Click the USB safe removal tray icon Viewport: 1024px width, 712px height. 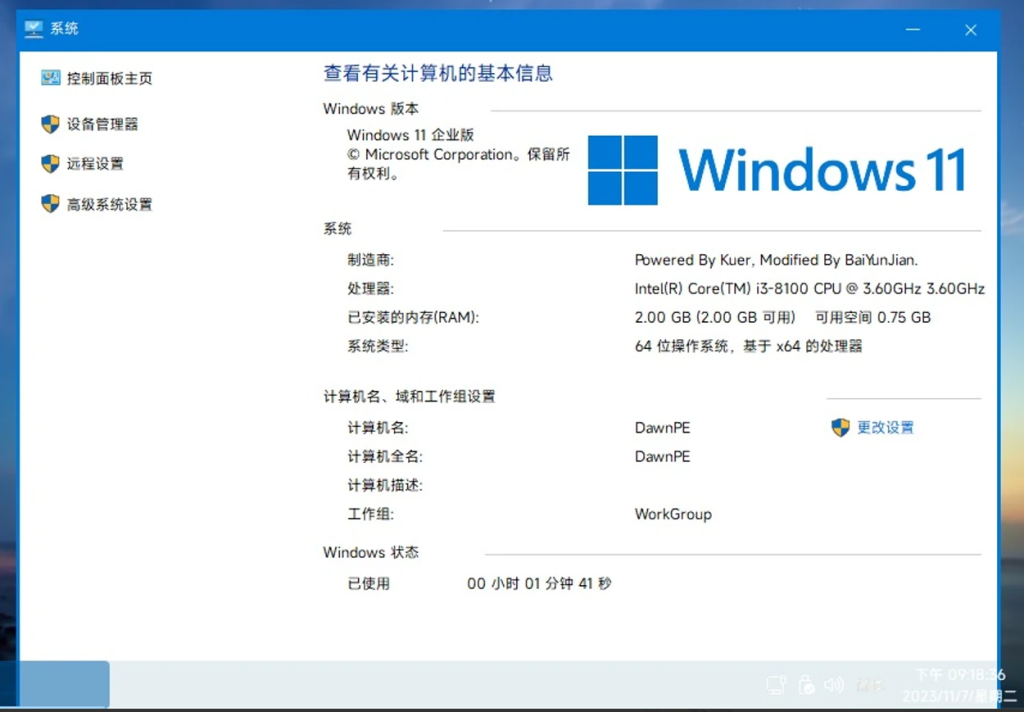(806, 685)
